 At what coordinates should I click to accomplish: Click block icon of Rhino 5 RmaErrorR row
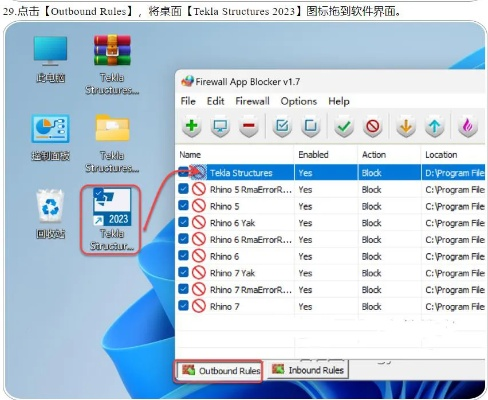click(x=199, y=189)
